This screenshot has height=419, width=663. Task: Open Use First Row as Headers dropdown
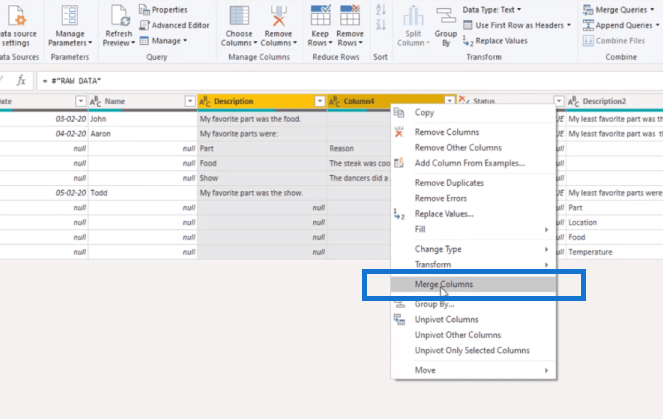(517, 25)
